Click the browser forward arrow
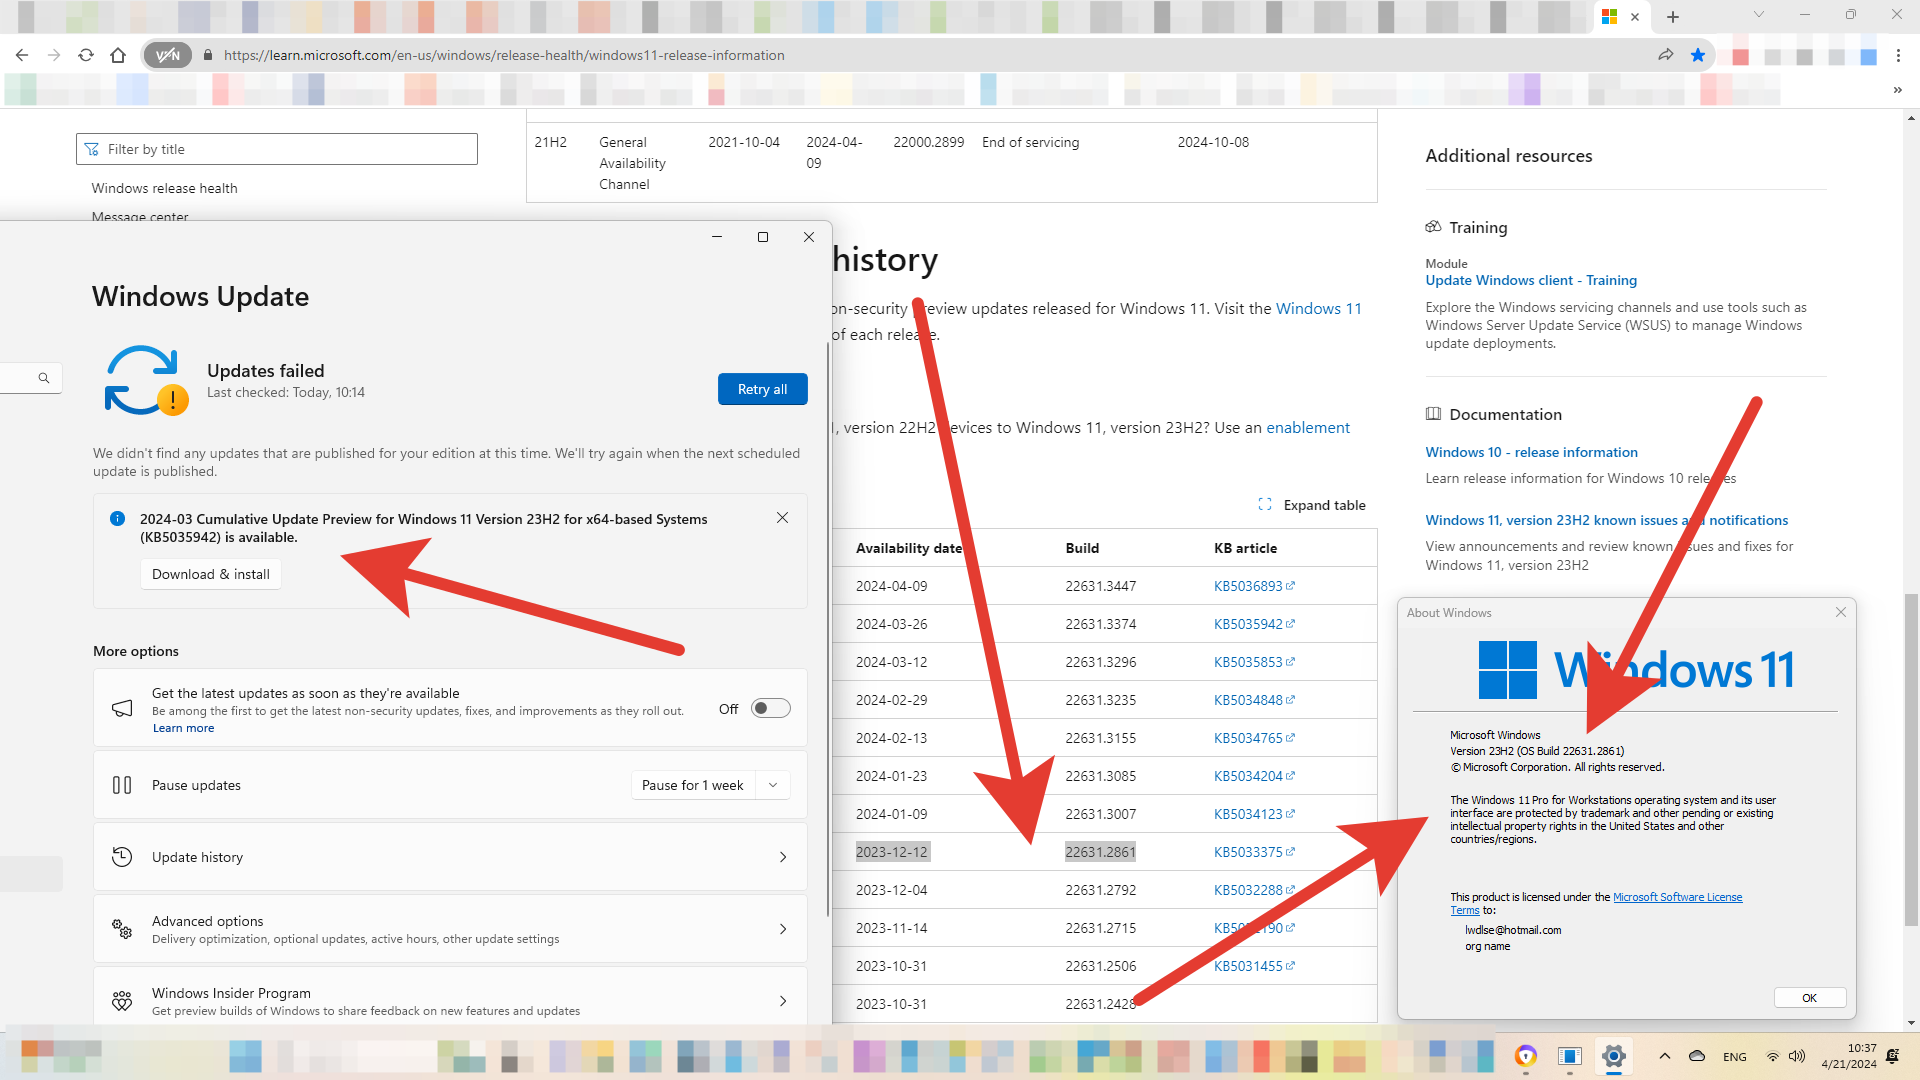 [54, 55]
